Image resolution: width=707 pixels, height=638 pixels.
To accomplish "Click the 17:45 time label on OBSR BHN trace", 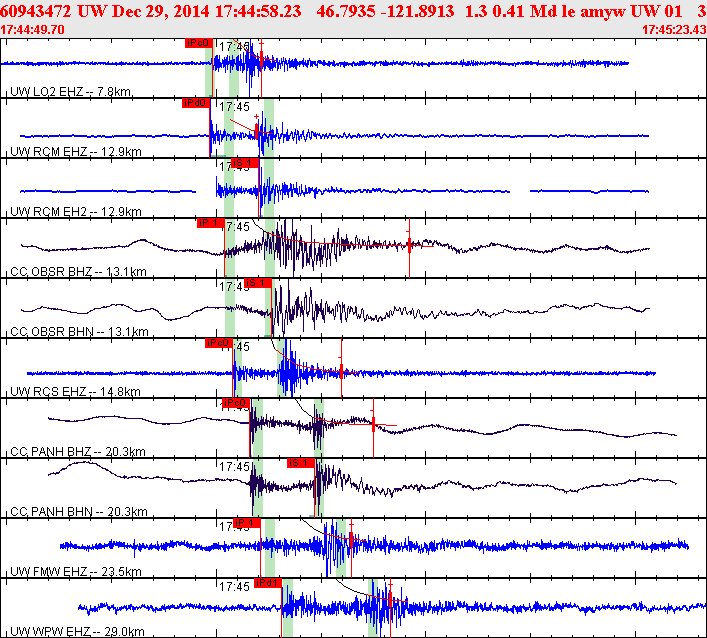I will 232,287.
